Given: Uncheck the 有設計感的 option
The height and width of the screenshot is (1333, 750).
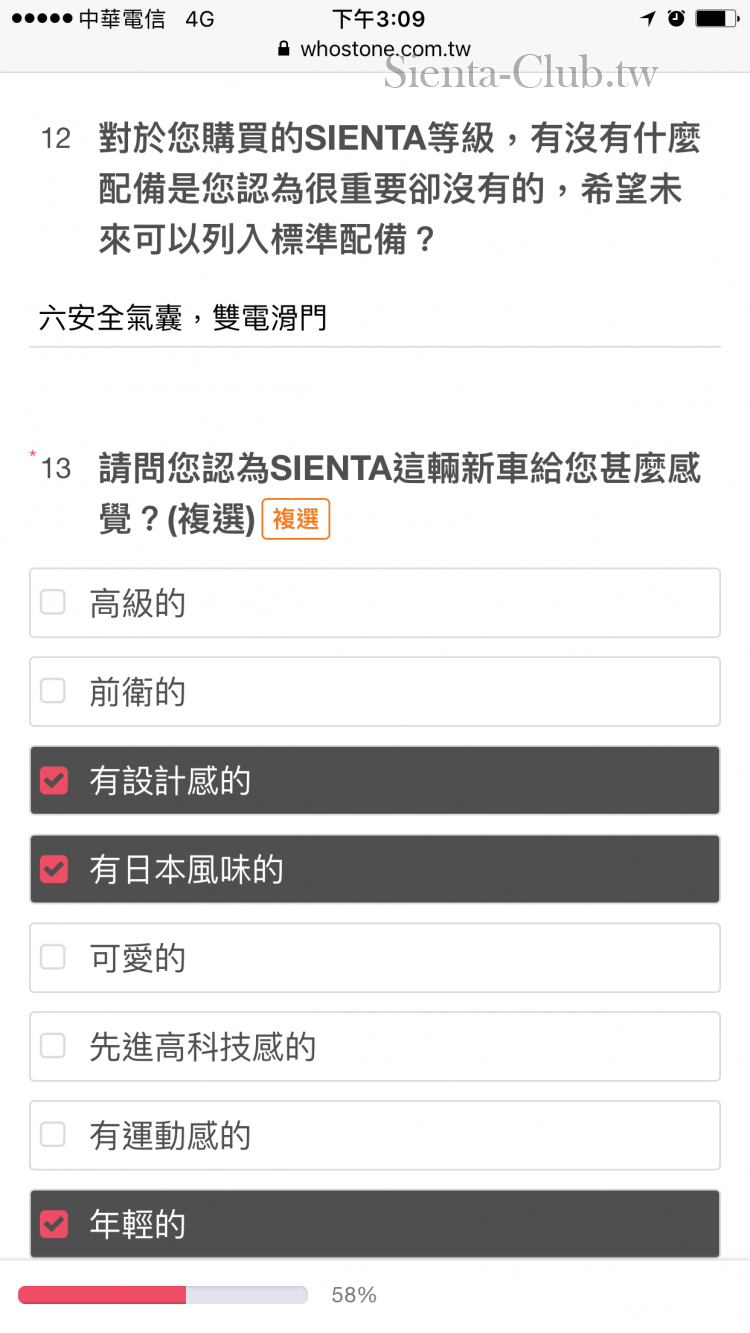Looking at the screenshot, I should (x=53, y=780).
